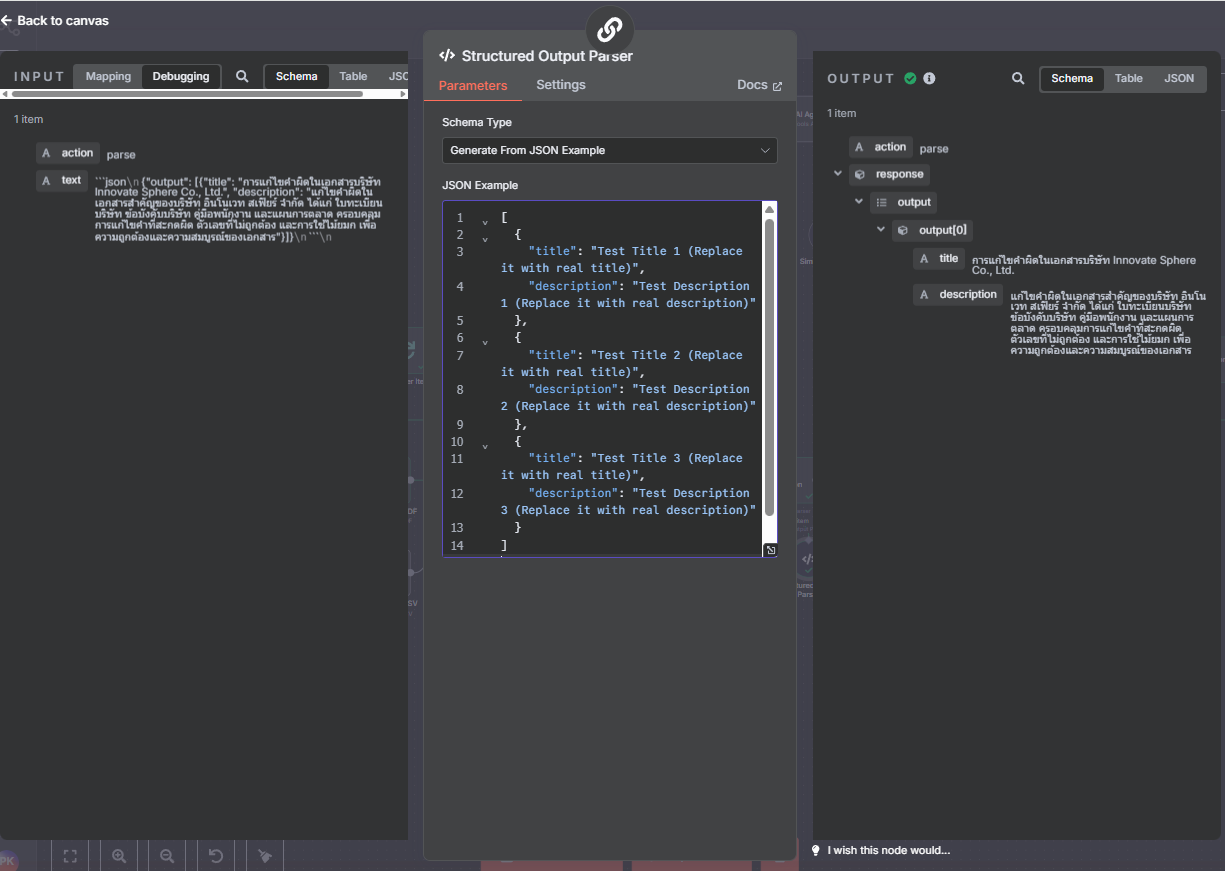Viewport: 1225px width, 871px height.
Task: Select Schema view in the INPUT panel
Action: 297,76
